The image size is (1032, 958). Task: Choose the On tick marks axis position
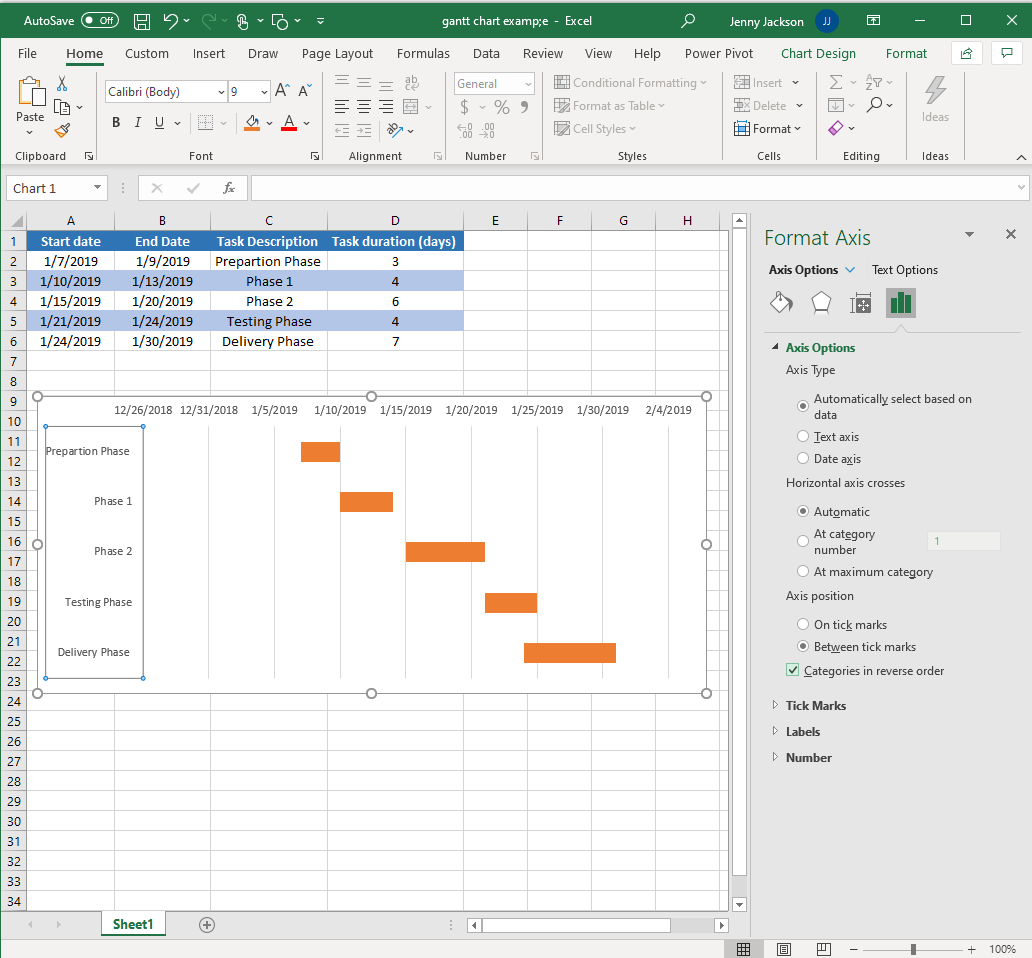[802, 623]
